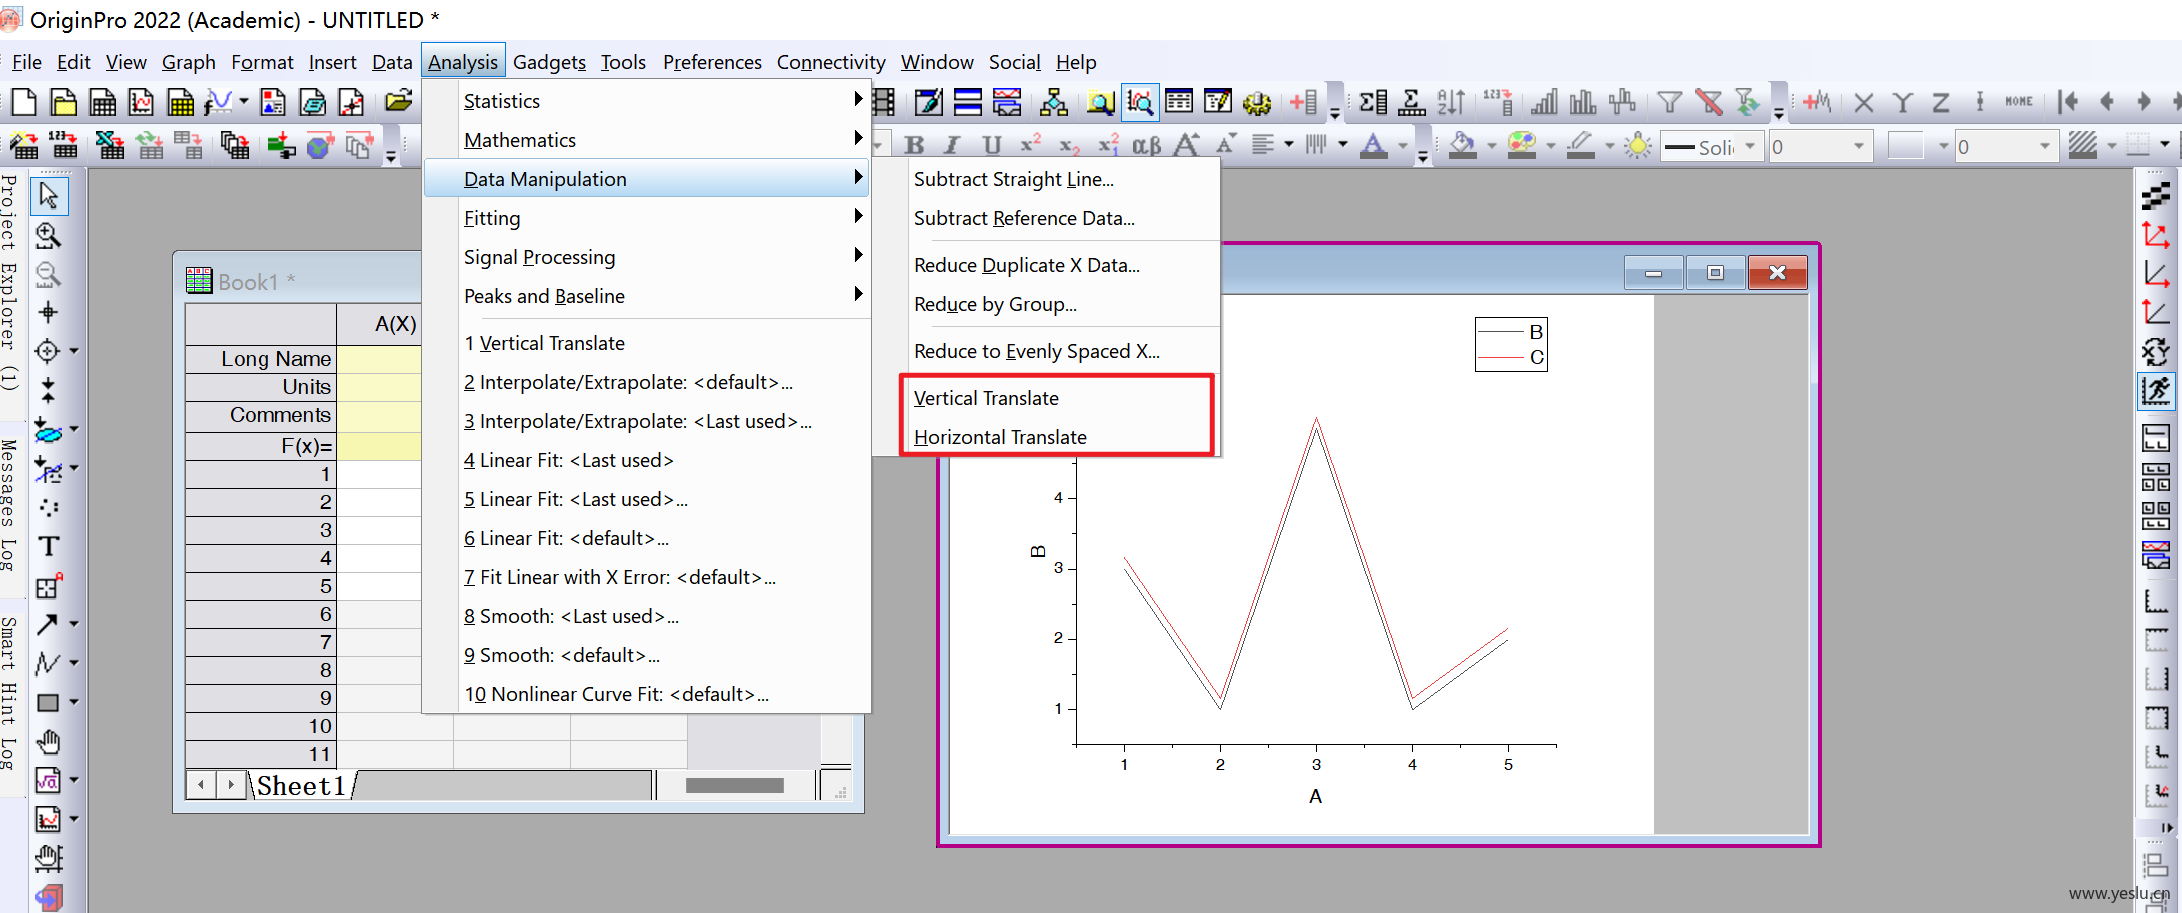Toggle Subscript formatting
Viewport: 2182px width, 913px height.
[1069, 146]
